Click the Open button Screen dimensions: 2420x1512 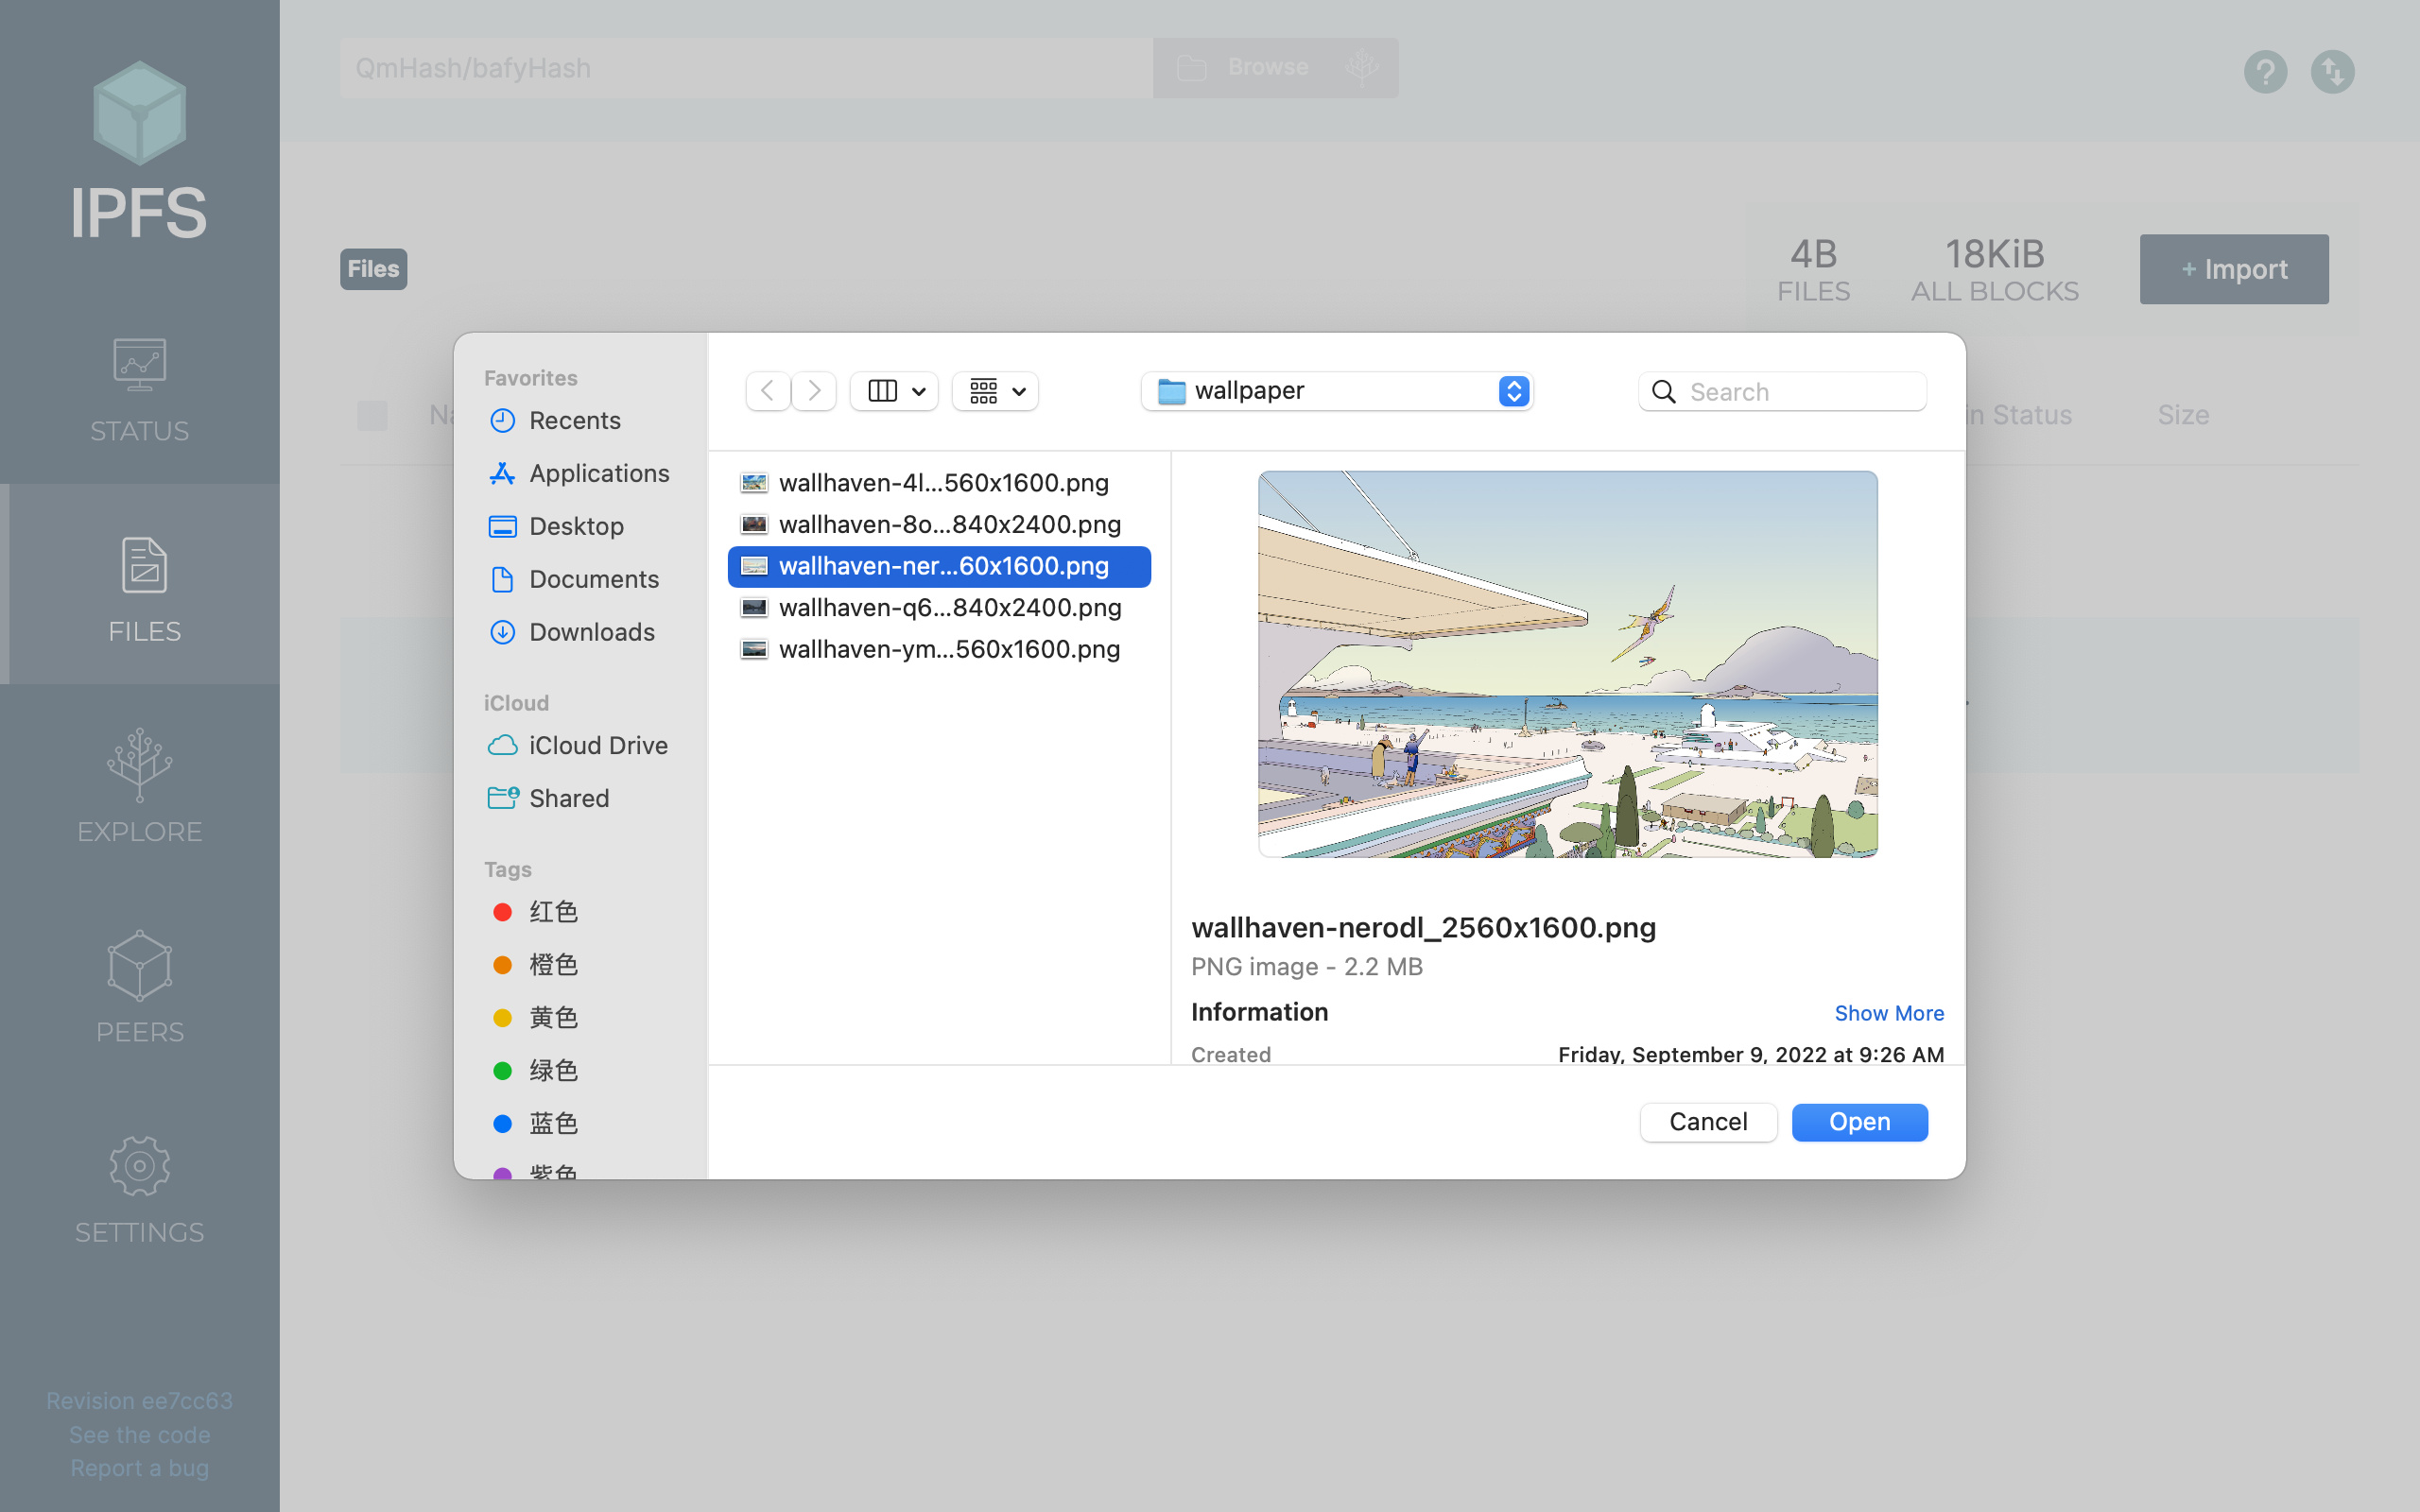click(1859, 1122)
